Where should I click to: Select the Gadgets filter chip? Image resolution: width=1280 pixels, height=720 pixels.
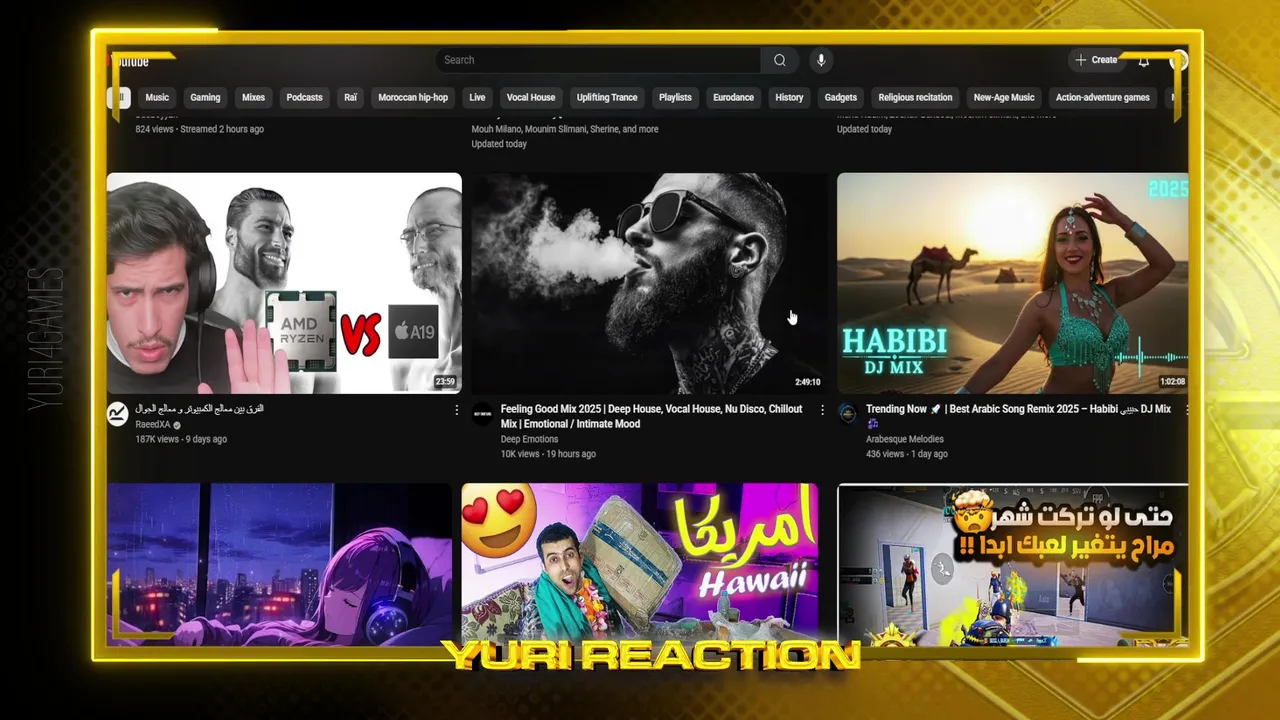[x=840, y=97]
